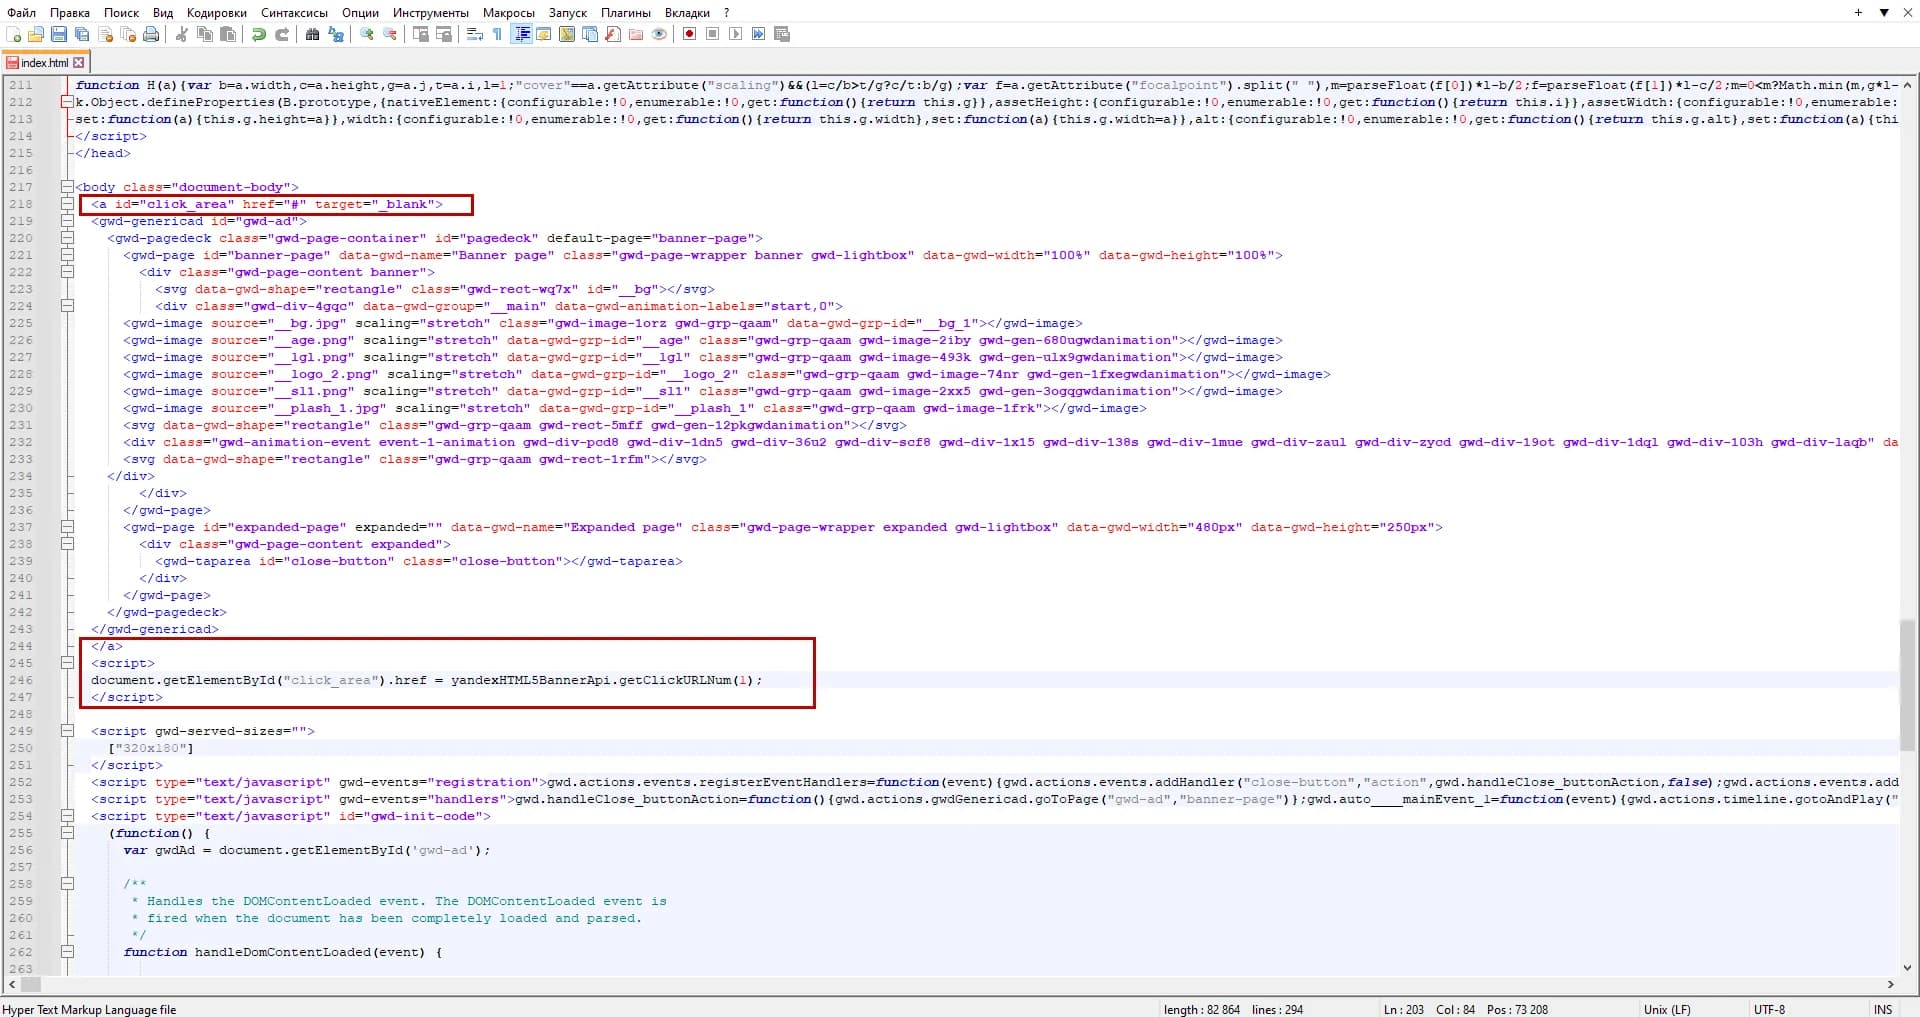Open the Document Map panel icon
Viewport: 1920px width, 1017px height.
pyautogui.click(x=567, y=35)
